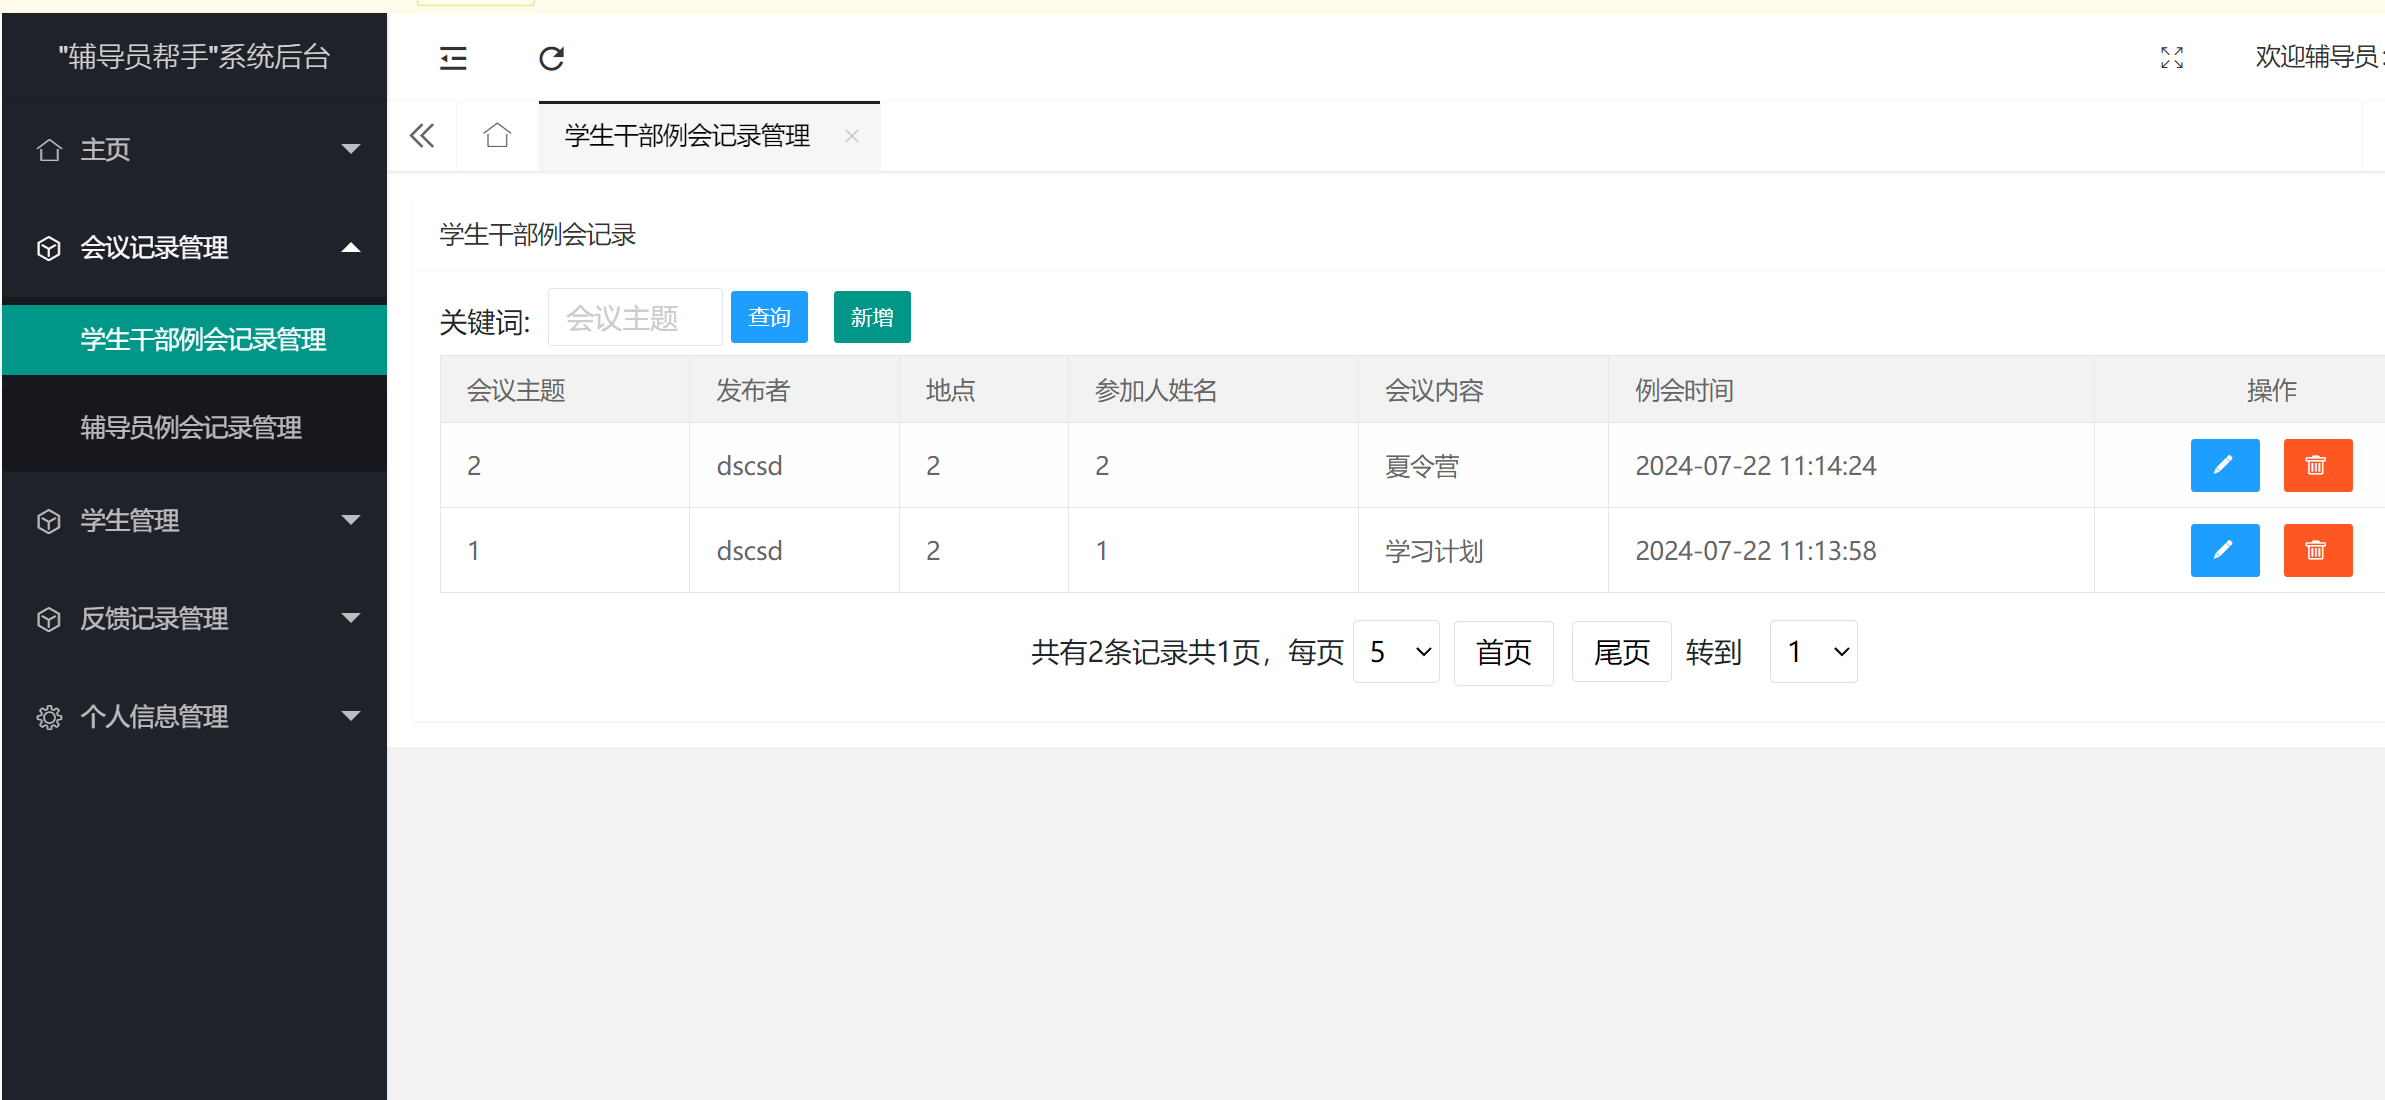Expand the 个人信息管理 menu arrow

pos(351,716)
